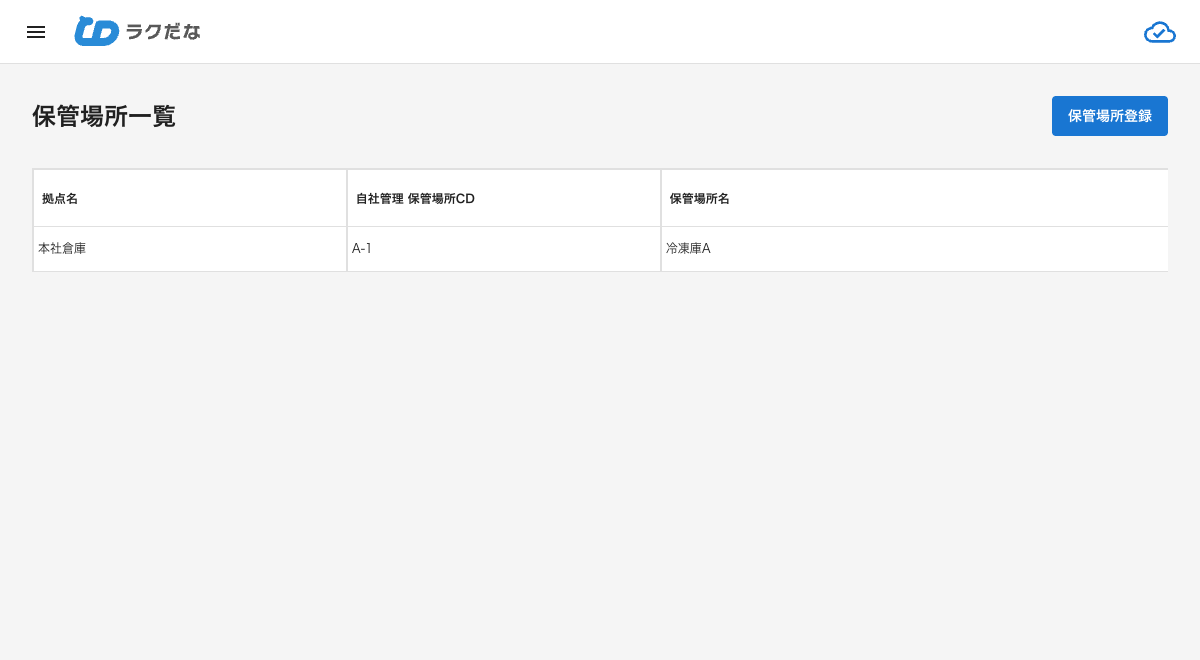Click the 保管場所名 column header
Viewport: 1200px width, 660px height.
coord(915,198)
